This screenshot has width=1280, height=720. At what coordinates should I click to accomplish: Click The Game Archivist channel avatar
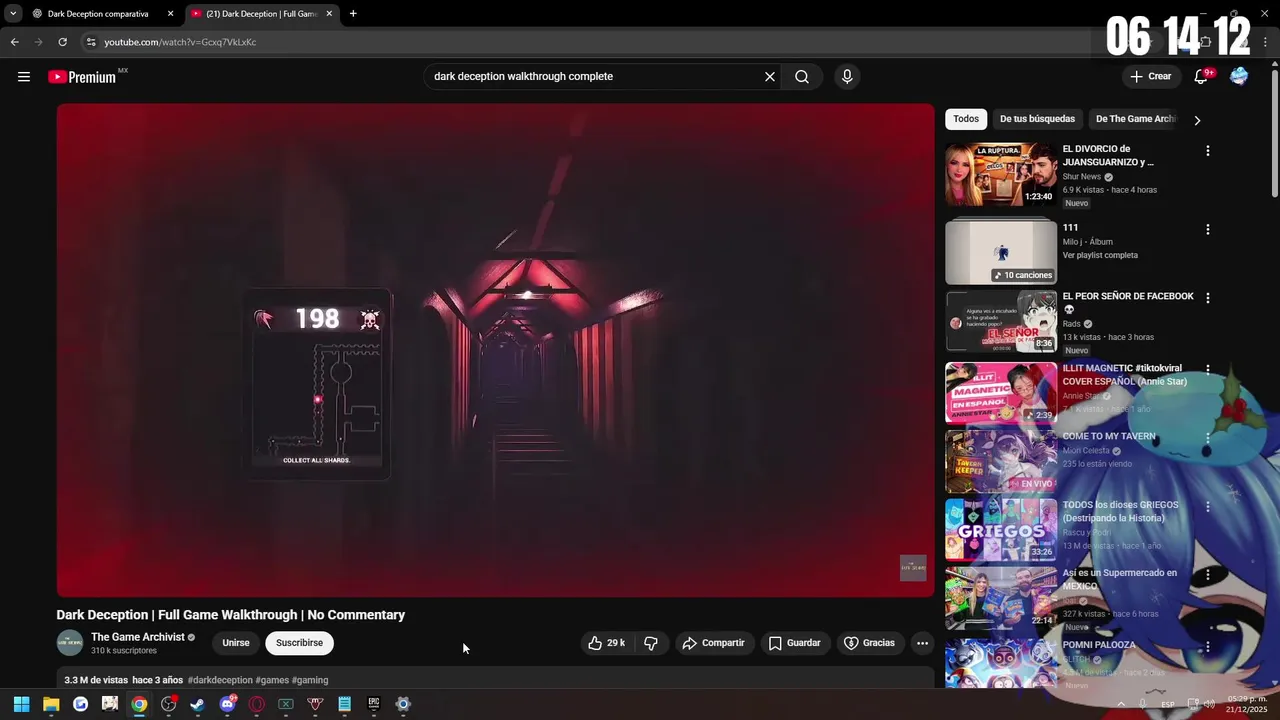(x=70, y=643)
